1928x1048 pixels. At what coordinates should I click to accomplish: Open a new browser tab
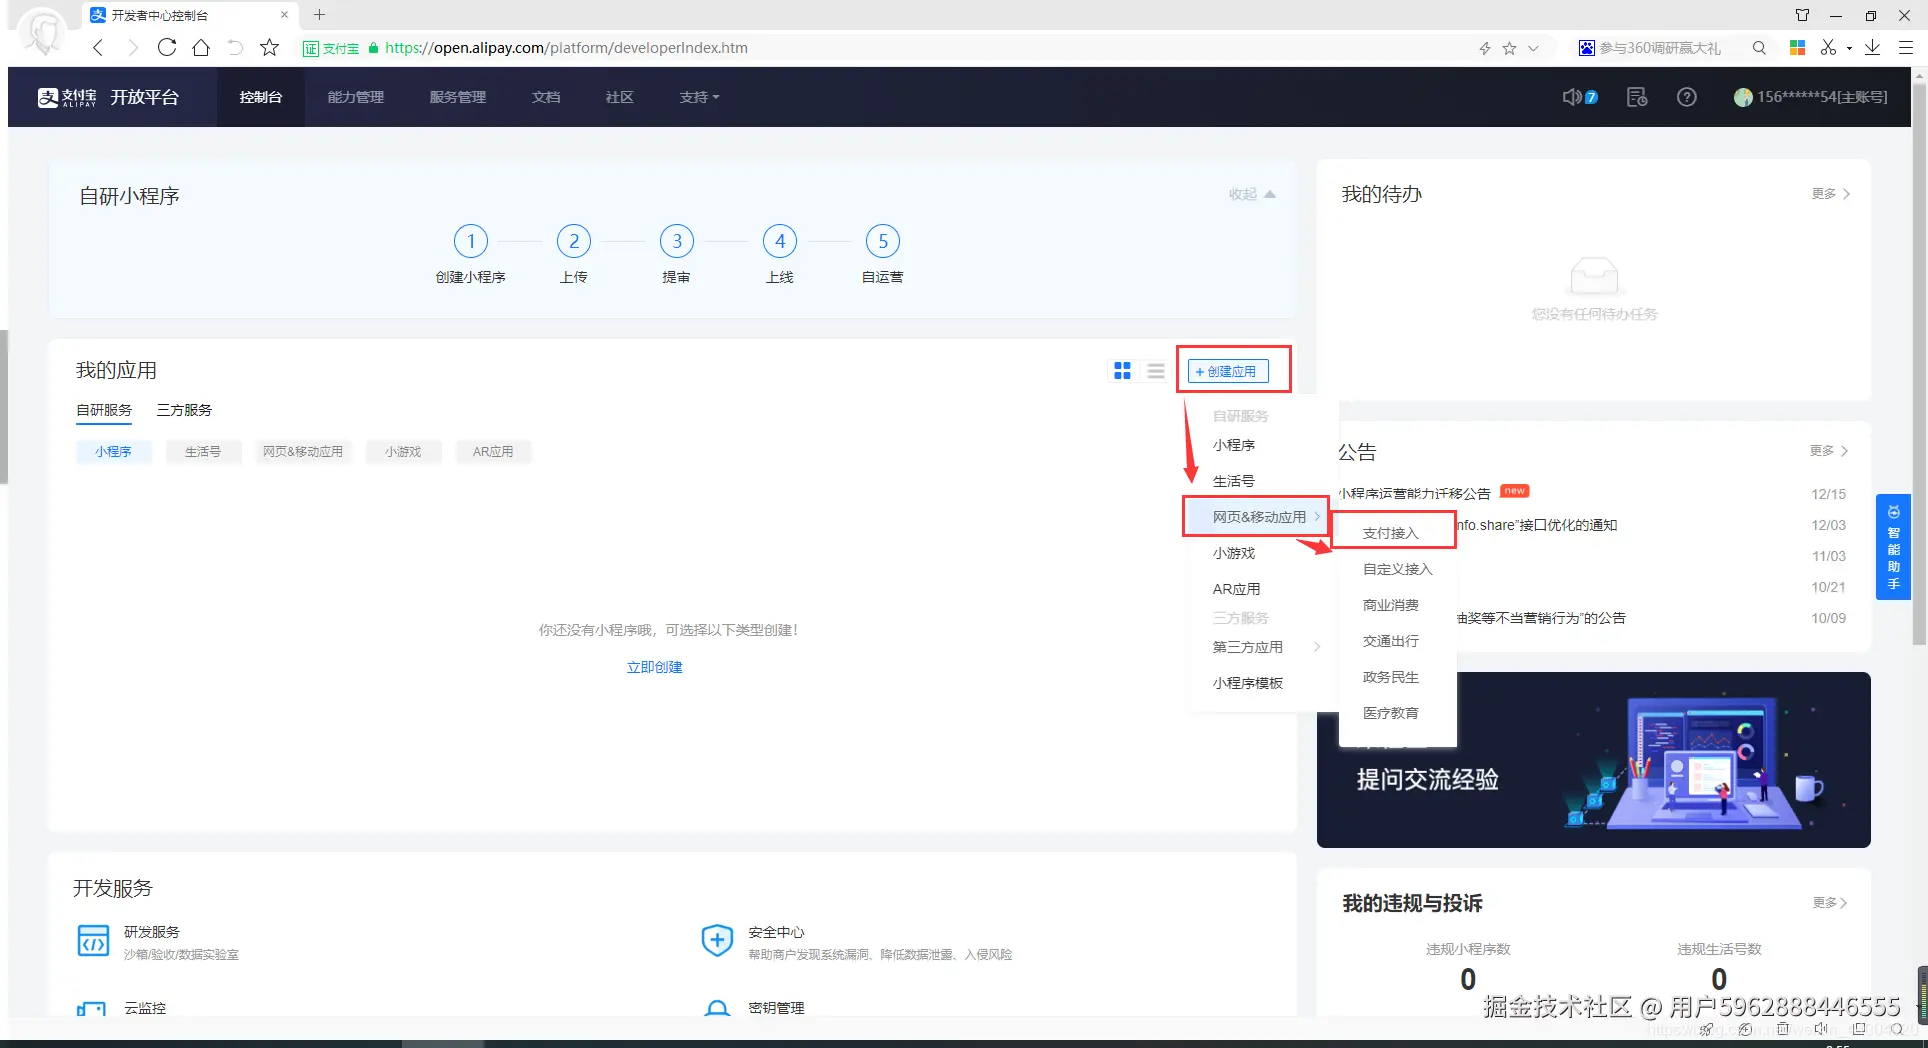pos(319,15)
